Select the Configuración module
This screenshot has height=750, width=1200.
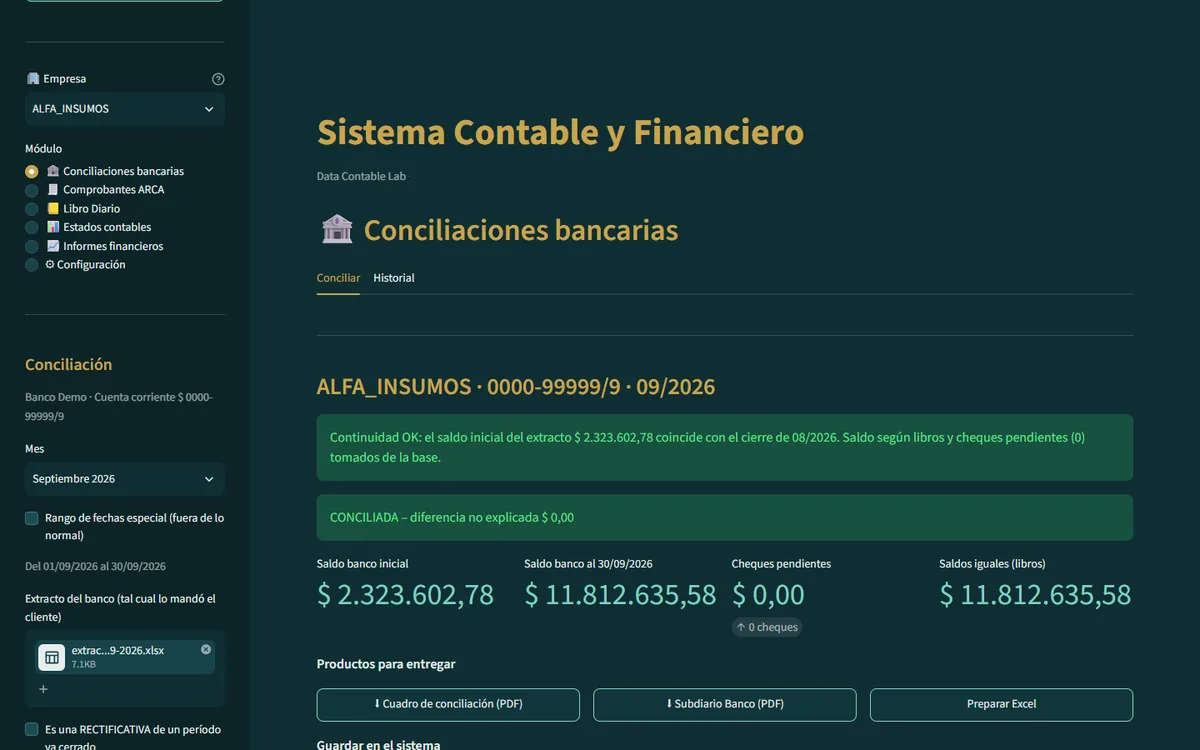(x=76, y=265)
